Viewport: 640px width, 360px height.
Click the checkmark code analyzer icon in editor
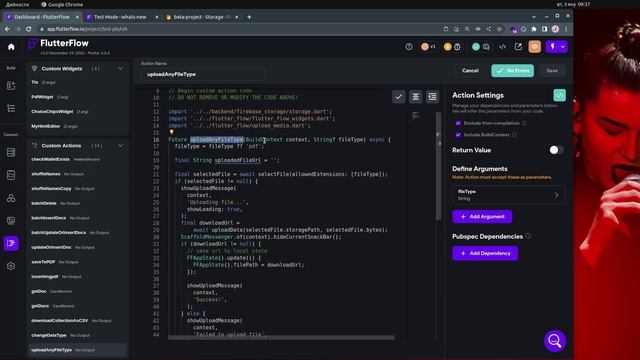[399, 97]
